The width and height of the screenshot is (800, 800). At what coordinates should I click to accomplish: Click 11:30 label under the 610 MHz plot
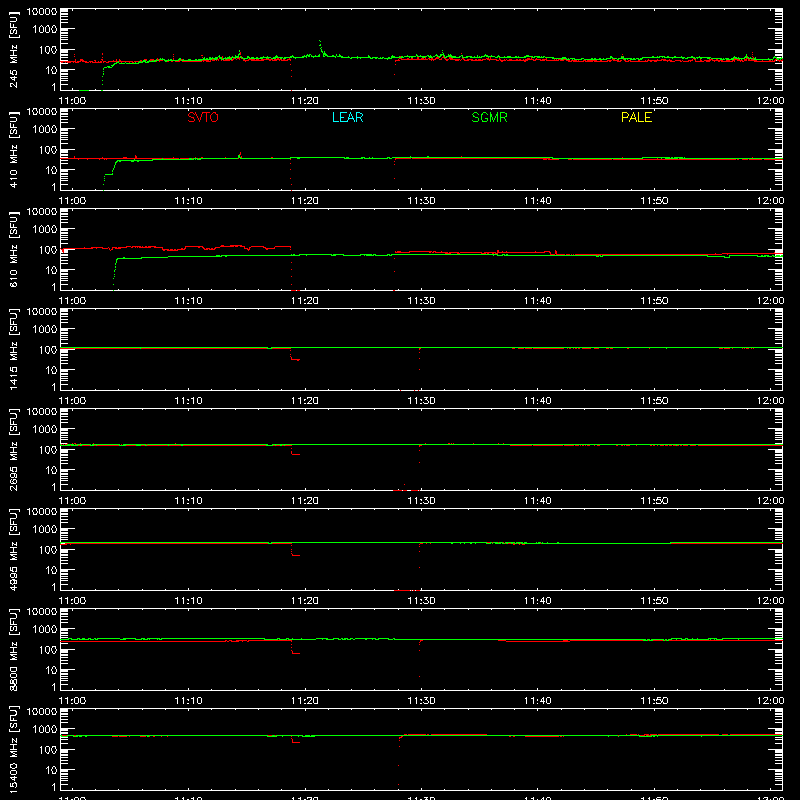tap(421, 301)
